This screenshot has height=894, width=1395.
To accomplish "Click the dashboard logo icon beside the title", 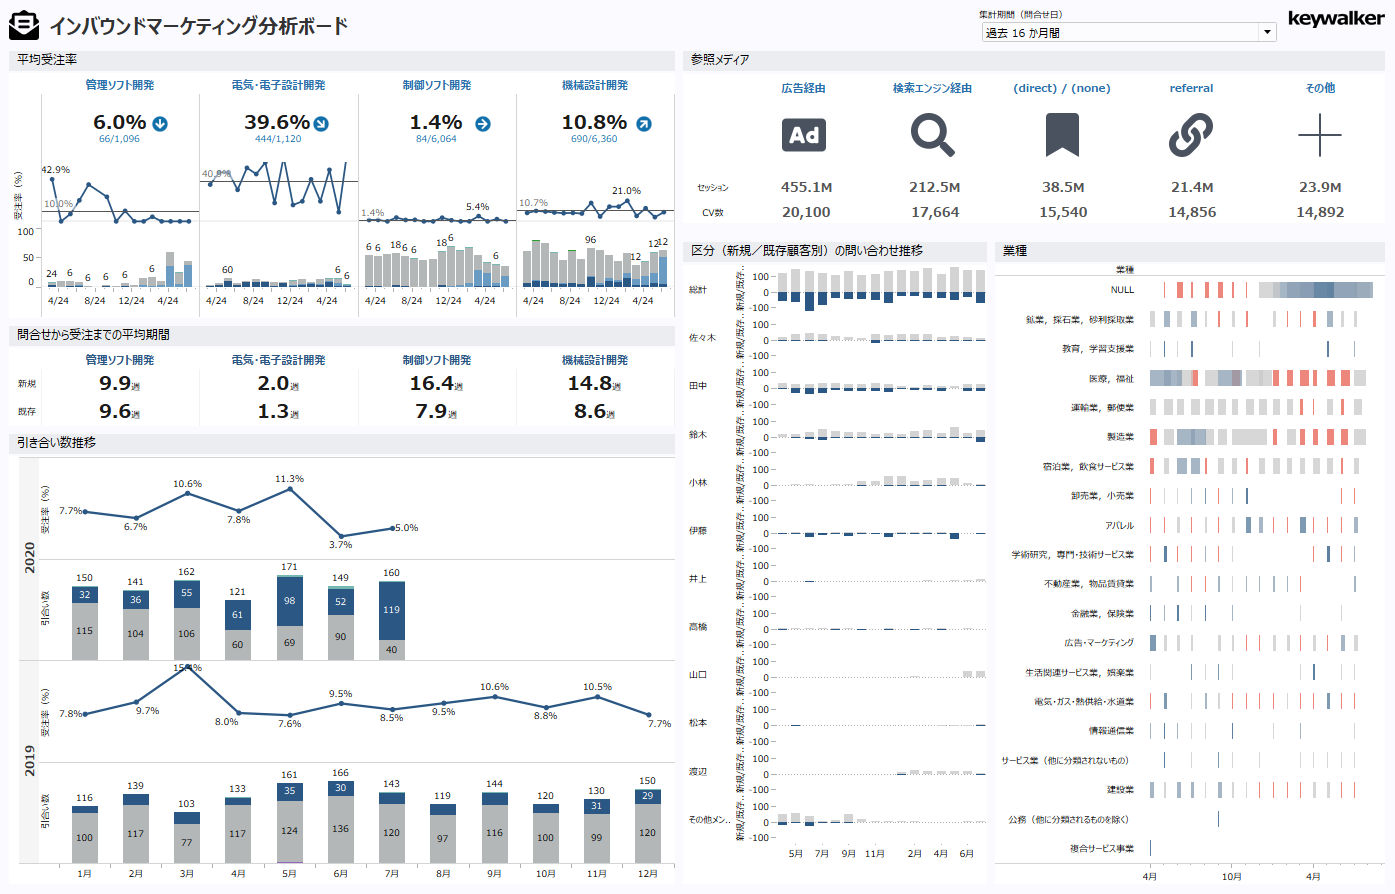I will point(23,25).
